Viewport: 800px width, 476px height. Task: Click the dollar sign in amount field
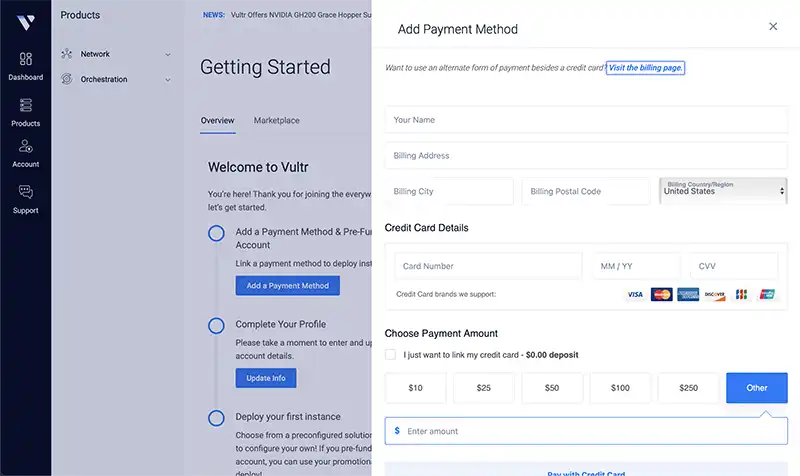(397, 431)
